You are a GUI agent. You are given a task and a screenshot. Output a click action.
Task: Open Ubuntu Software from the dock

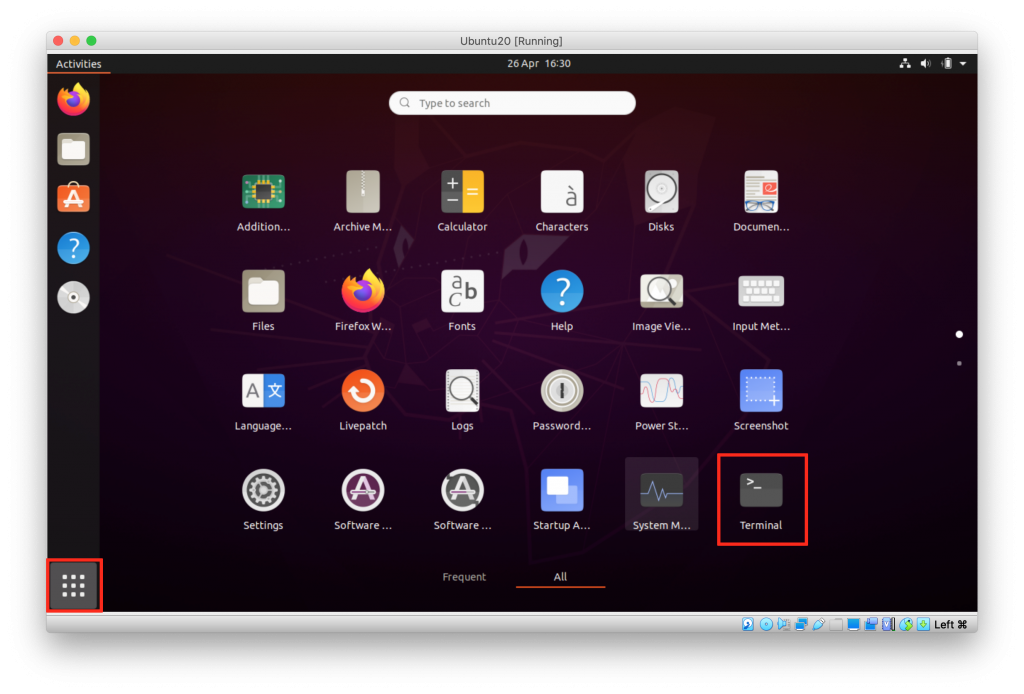click(73, 198)
